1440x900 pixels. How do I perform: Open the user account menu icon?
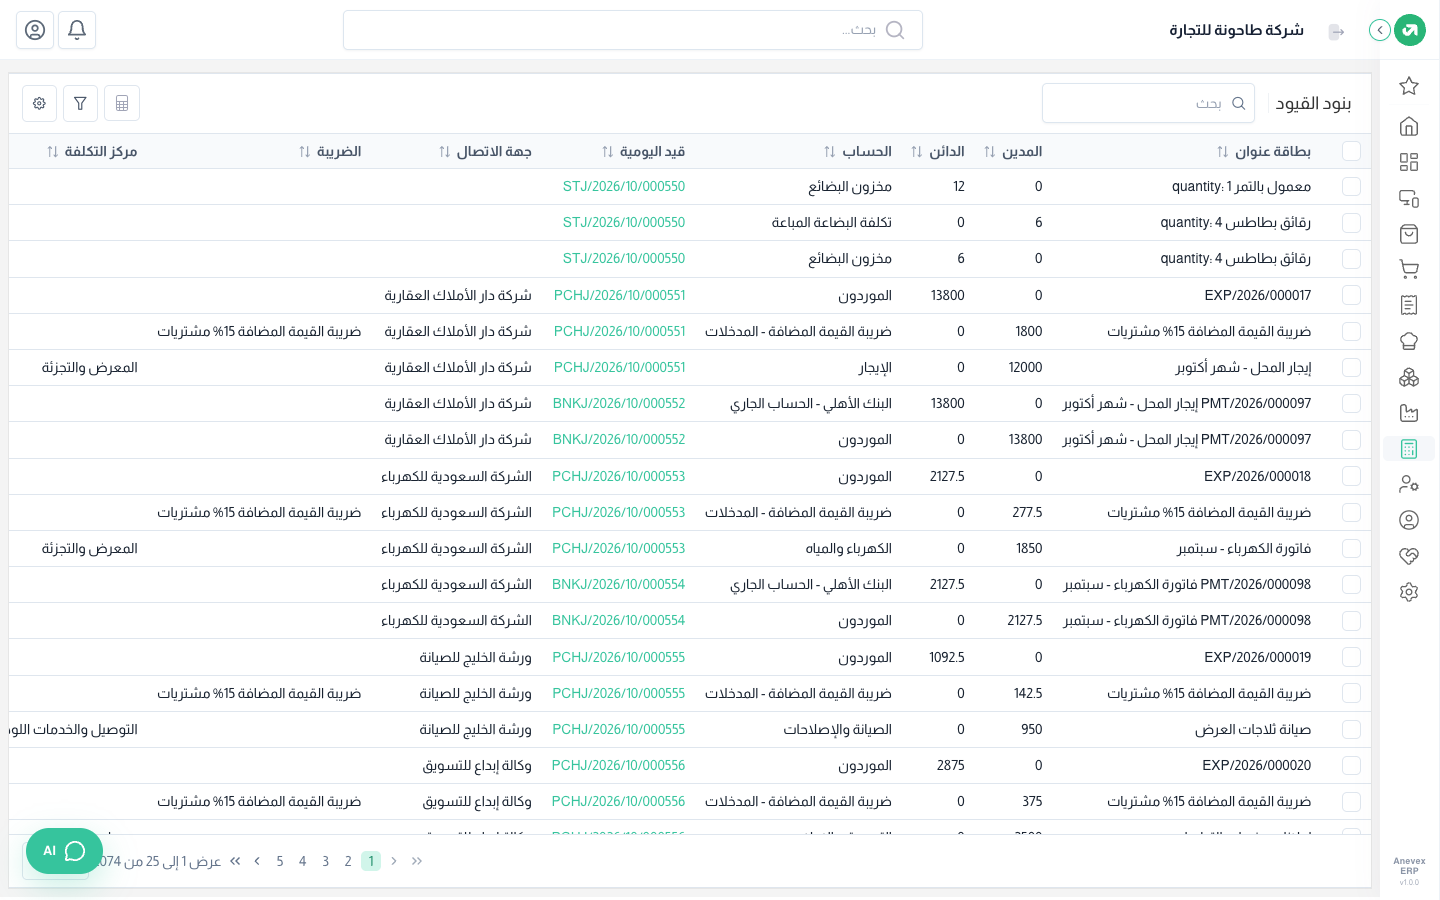coord(35,30)
